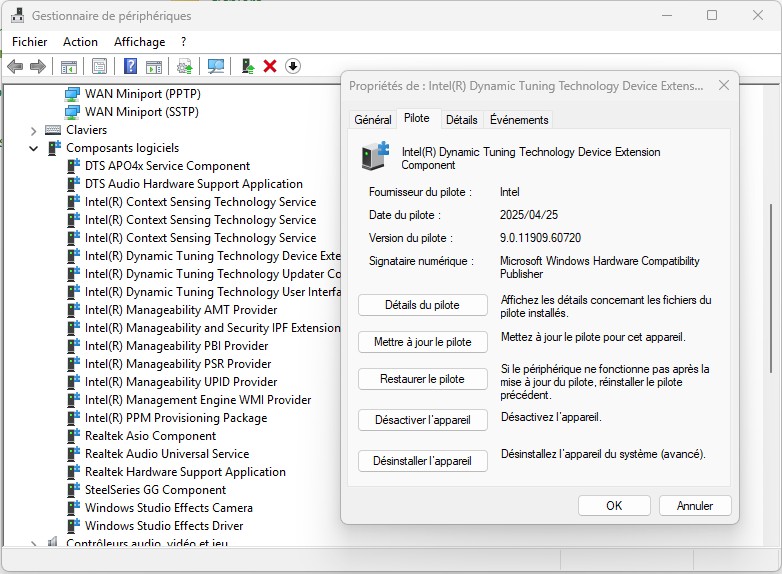782x574 pixels.
Task: Expand the Claviers category
Action: point(33,130)
